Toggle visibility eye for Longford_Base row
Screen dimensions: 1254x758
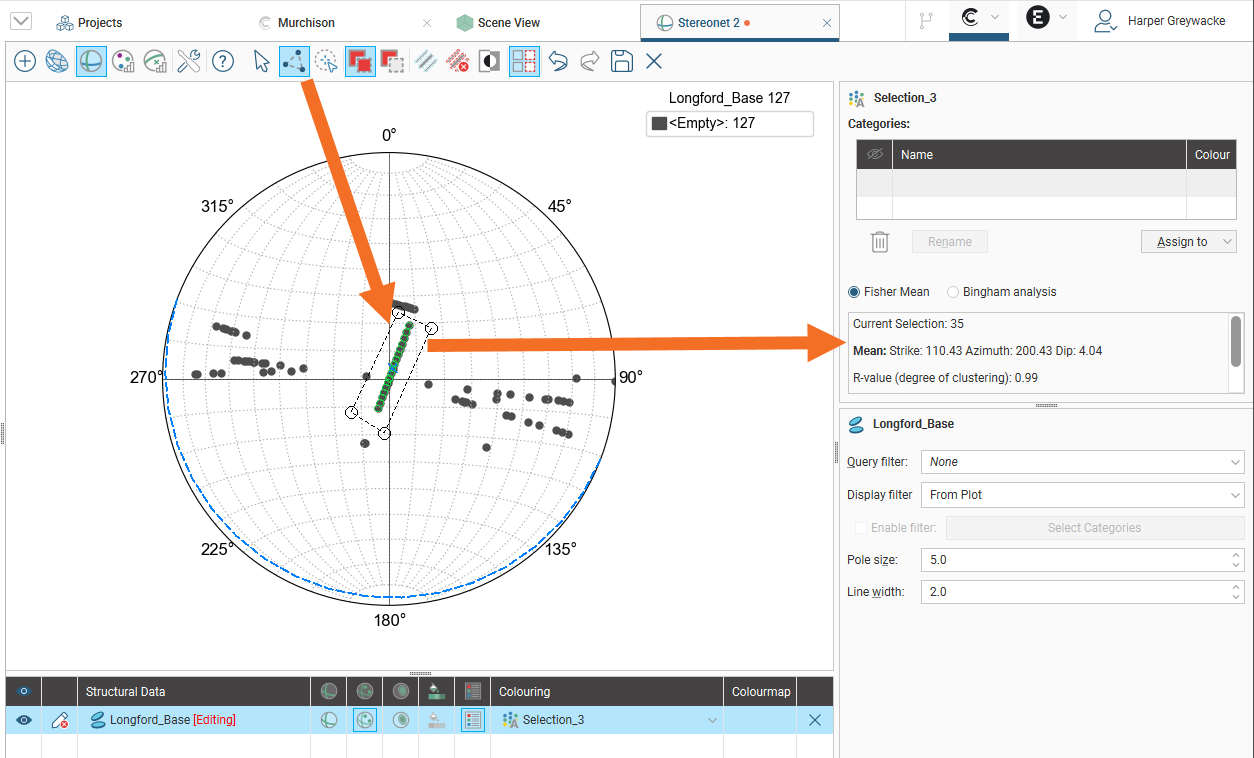pyautogui.click(x=24, y=720)
